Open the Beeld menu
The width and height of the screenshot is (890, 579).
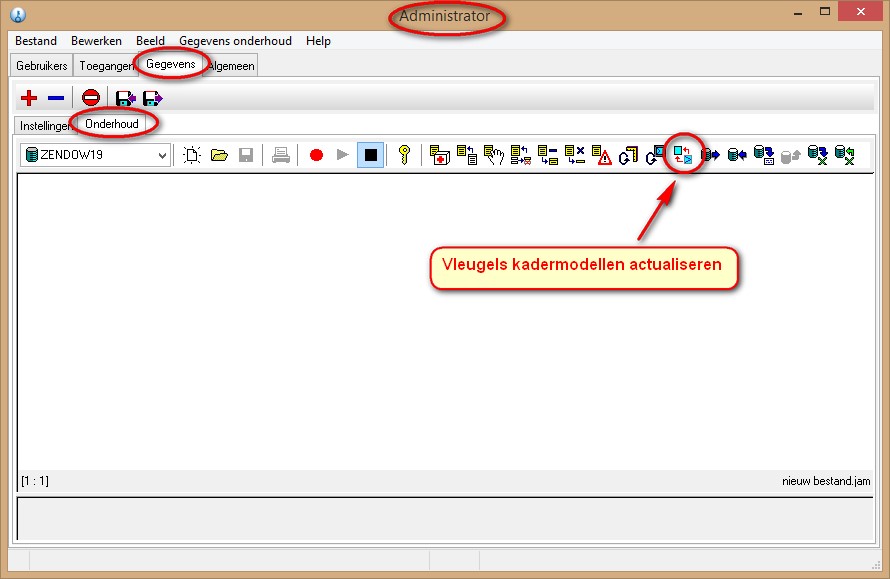point(150,41)
